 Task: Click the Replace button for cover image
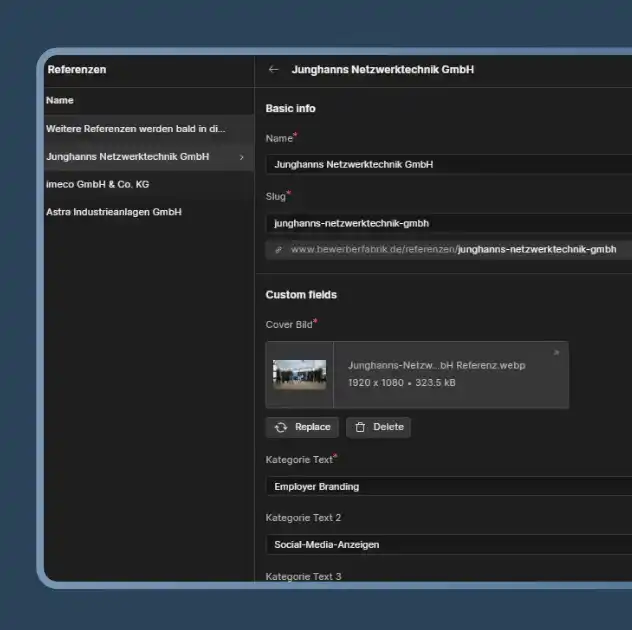(x=302, y=427)
